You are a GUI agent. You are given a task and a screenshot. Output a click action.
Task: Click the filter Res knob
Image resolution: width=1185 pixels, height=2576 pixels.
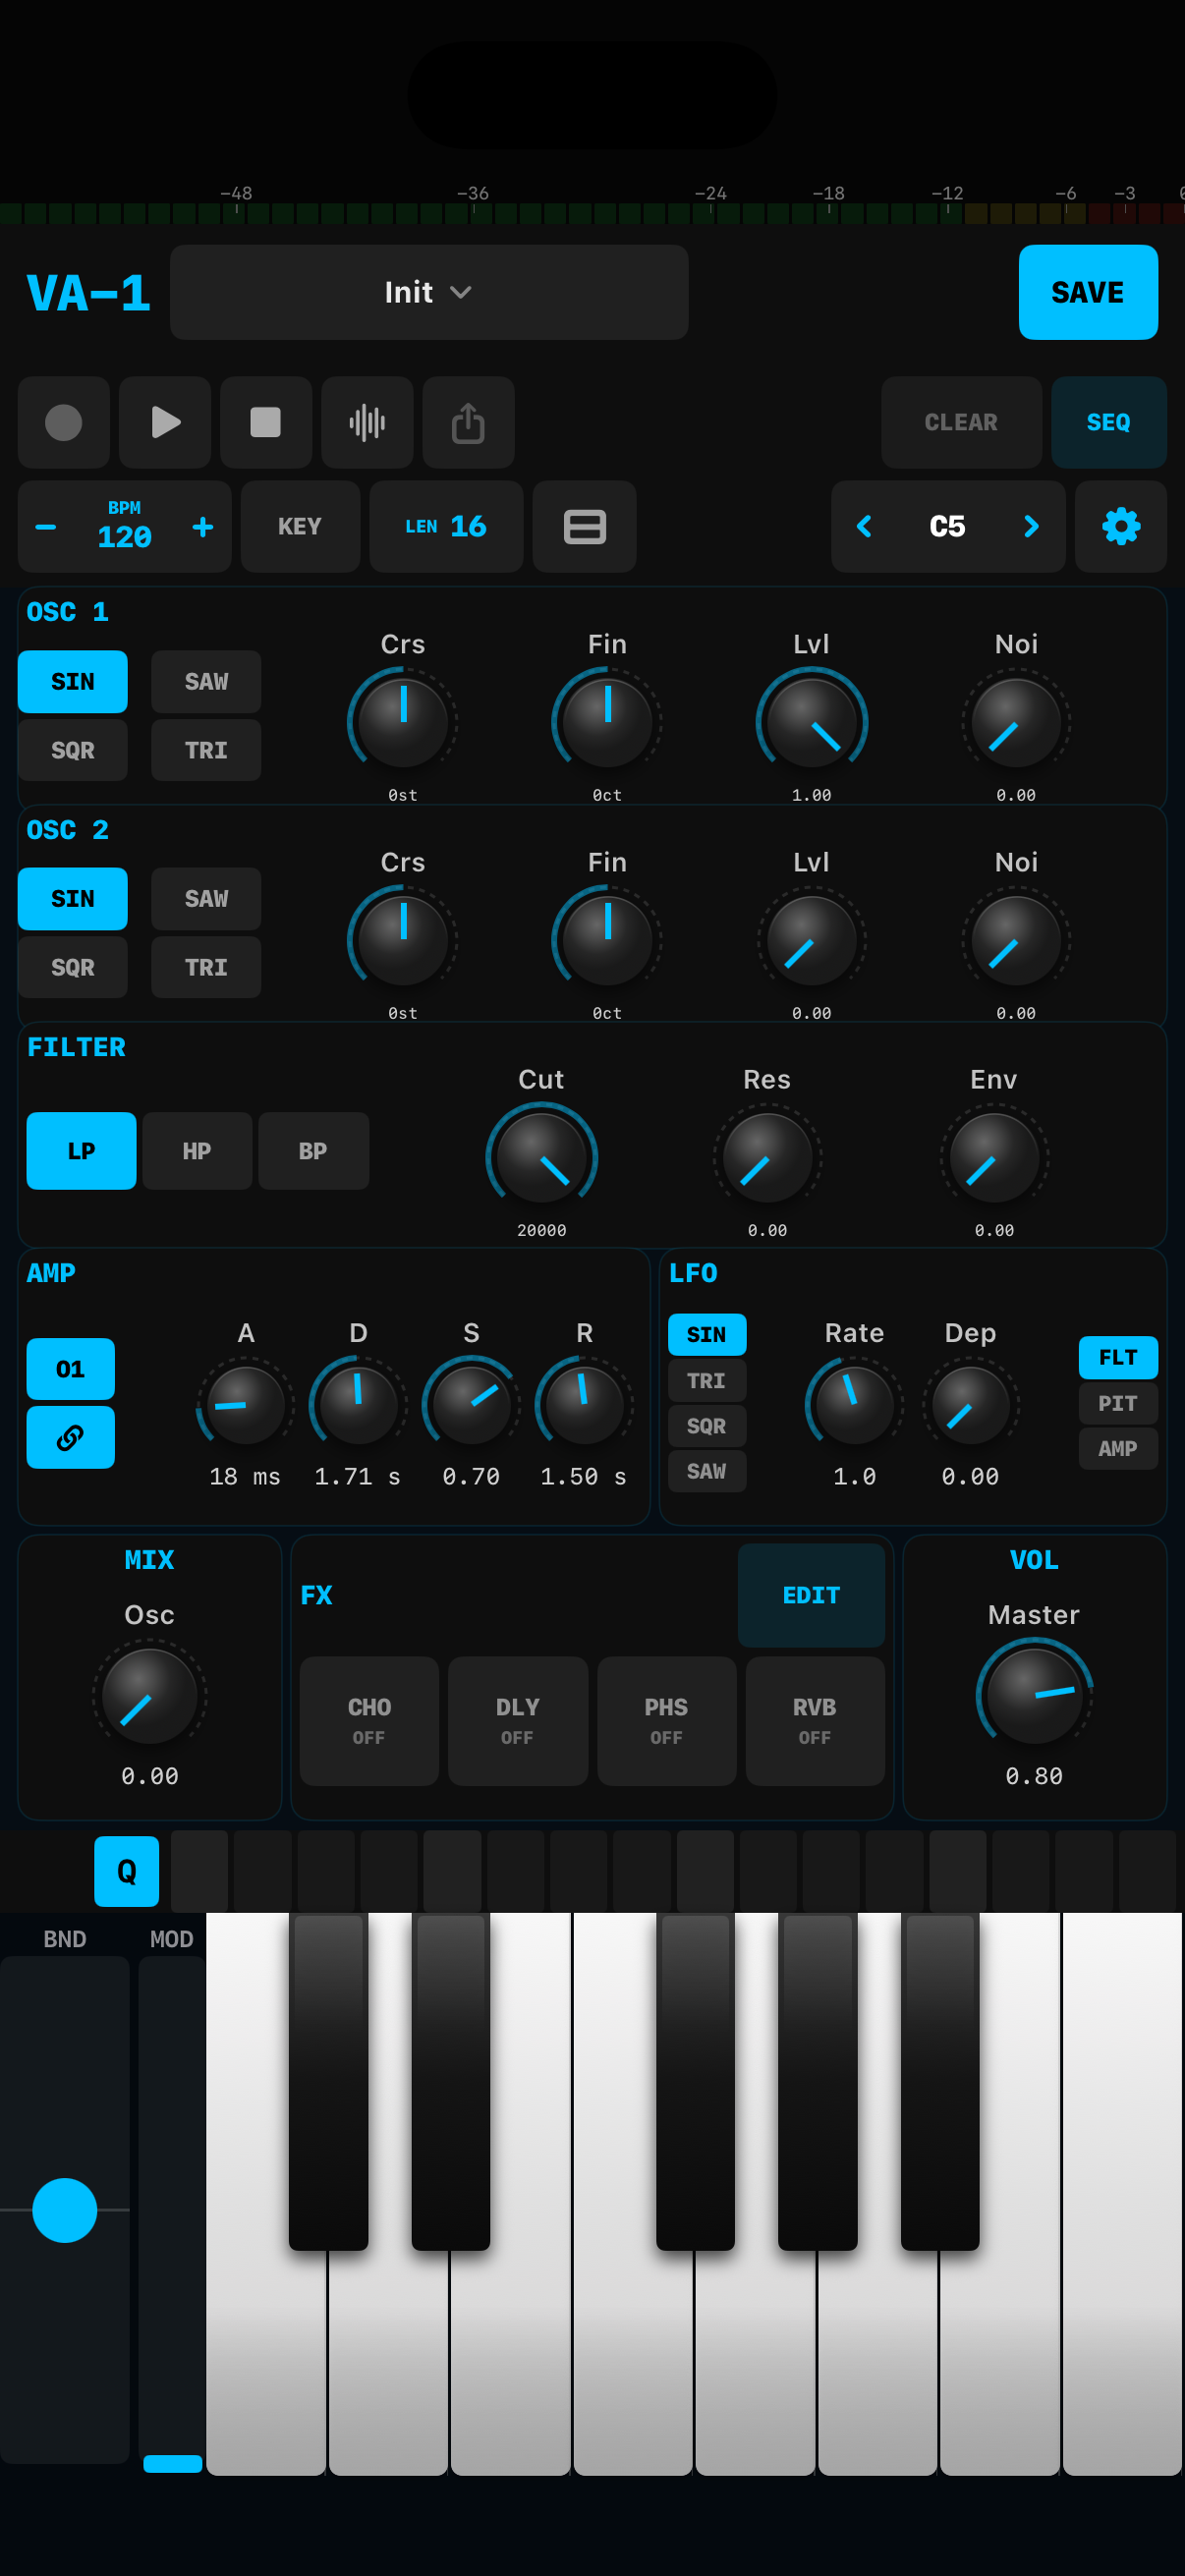point(767,1157)
